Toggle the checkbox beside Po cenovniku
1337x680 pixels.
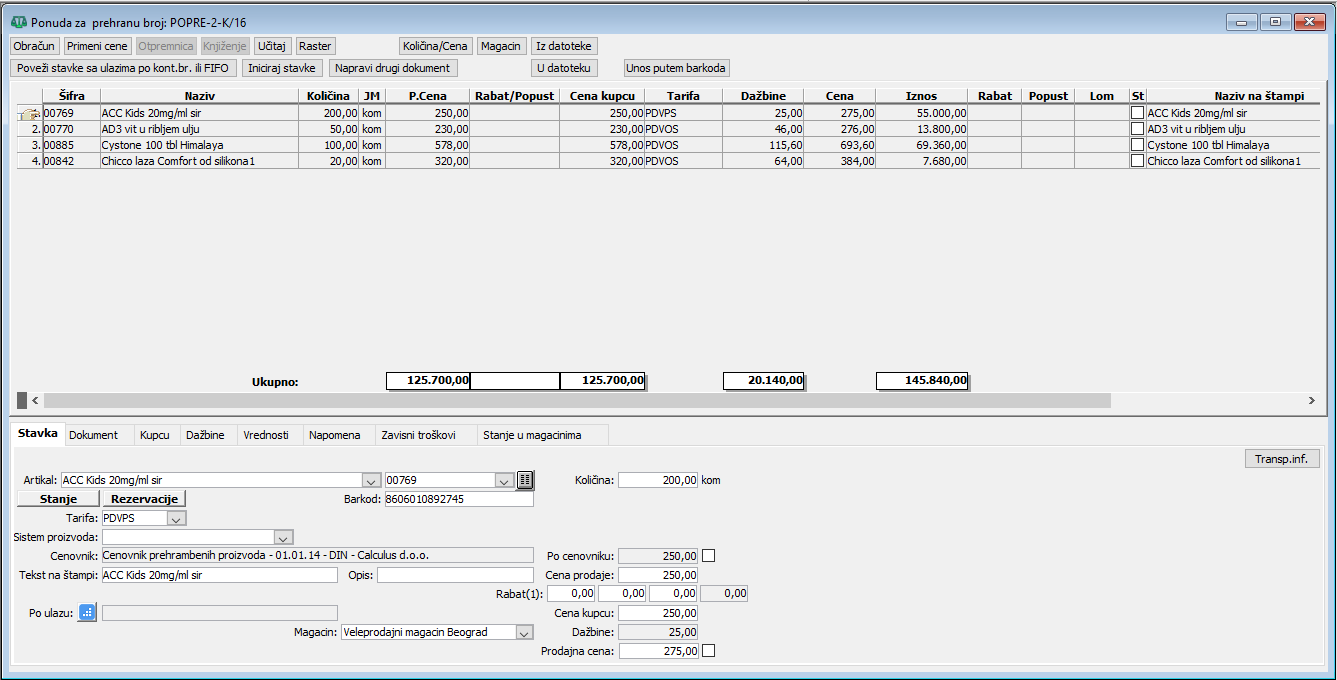(709, 556)
